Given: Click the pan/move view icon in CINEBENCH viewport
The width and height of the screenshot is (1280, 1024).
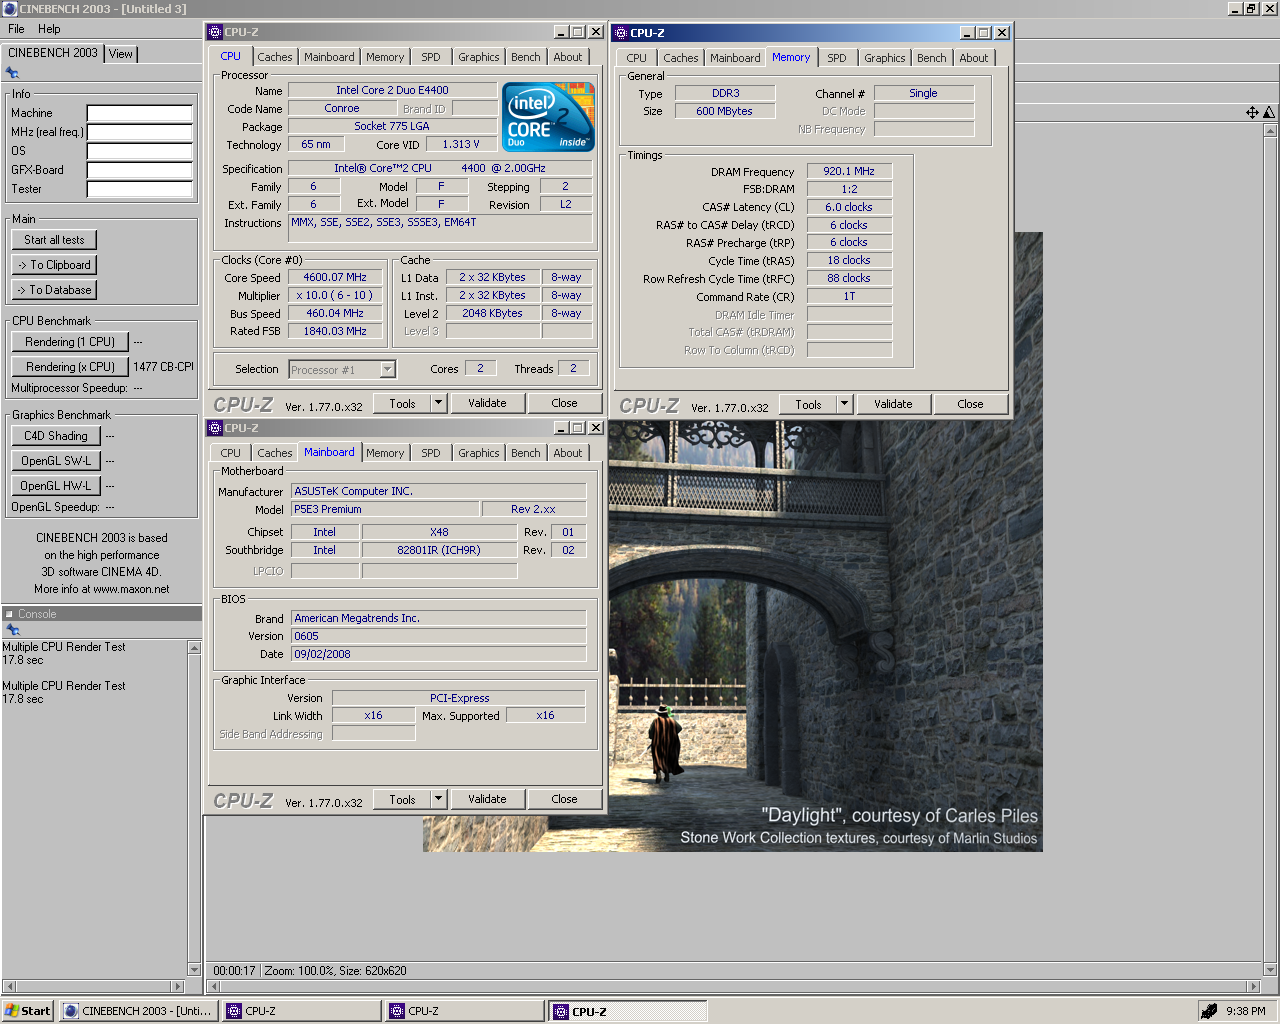Looking at the screenshot, I should 1252,113.
